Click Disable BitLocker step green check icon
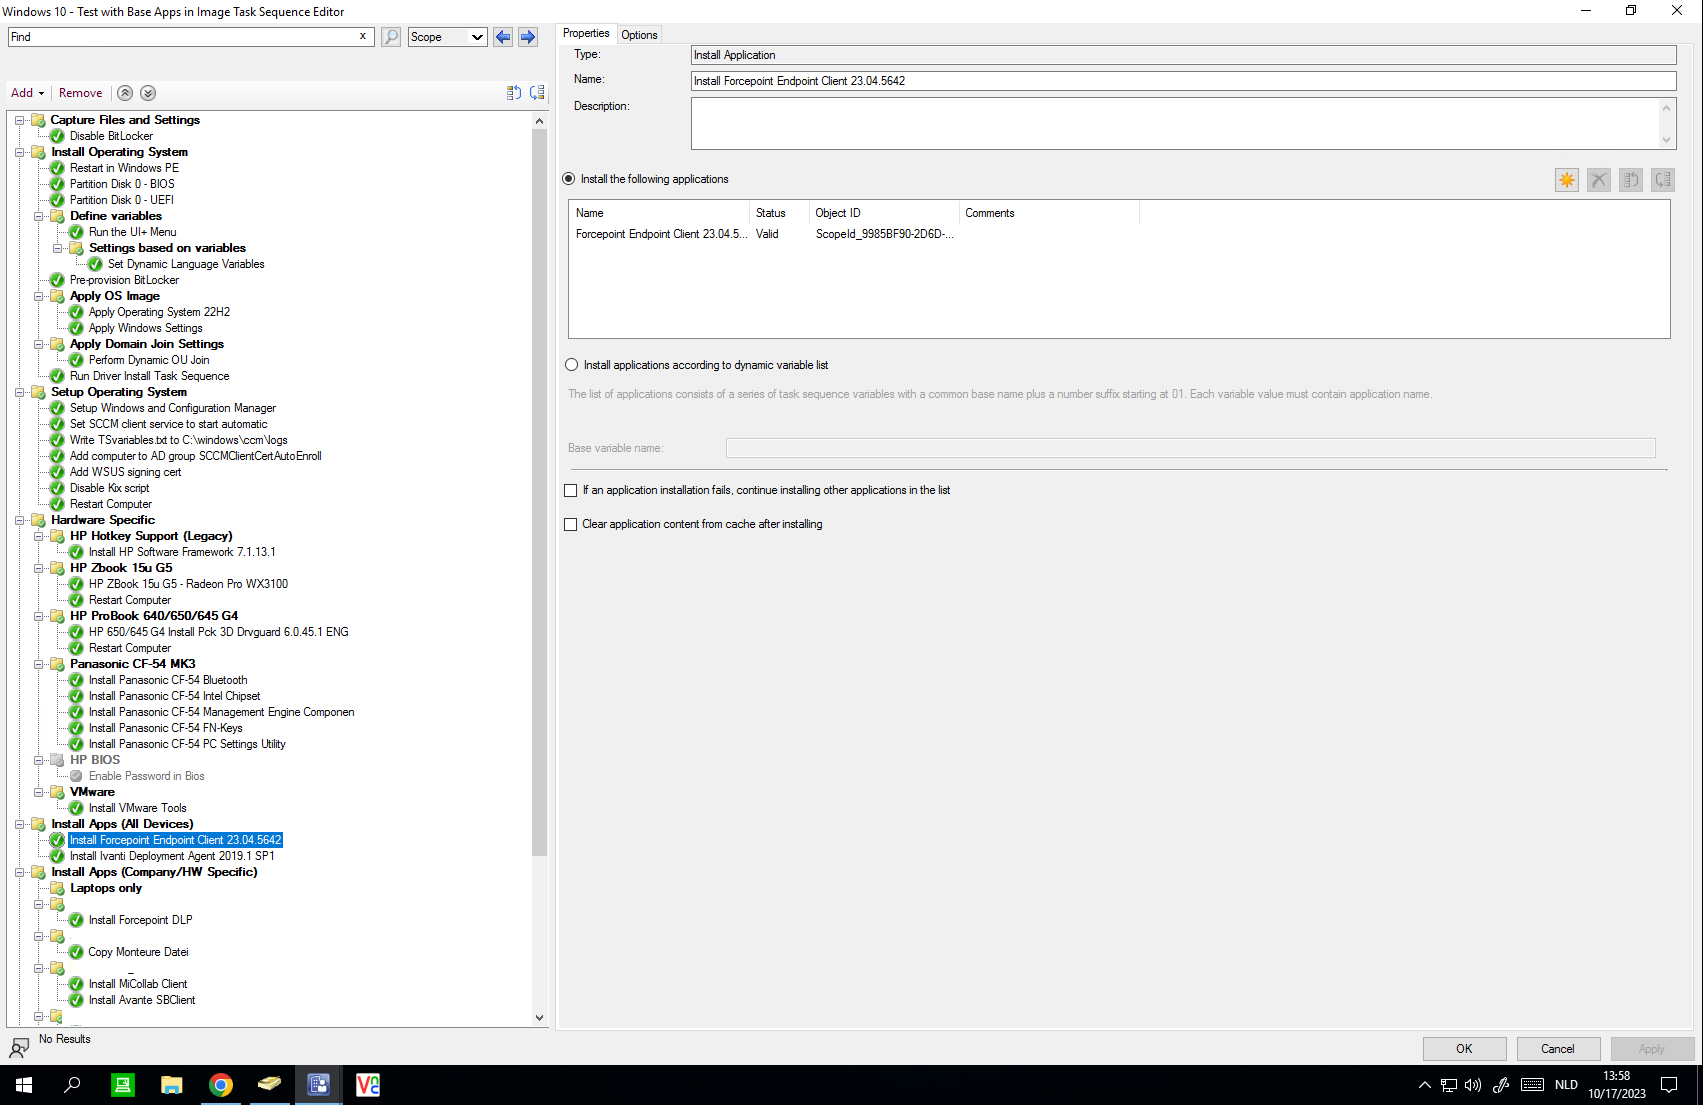This screenshot has height=1105, width=1703. click(x=58, y=136)
